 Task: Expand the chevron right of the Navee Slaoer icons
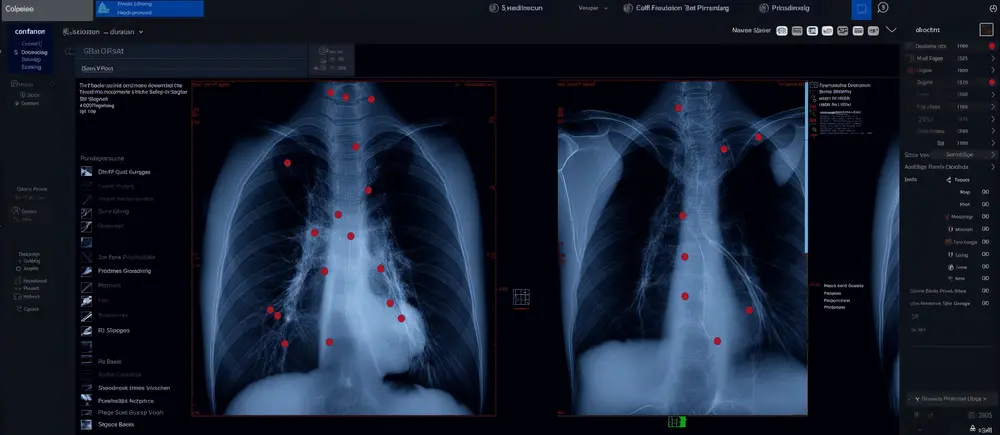click(x=891, y=30)
